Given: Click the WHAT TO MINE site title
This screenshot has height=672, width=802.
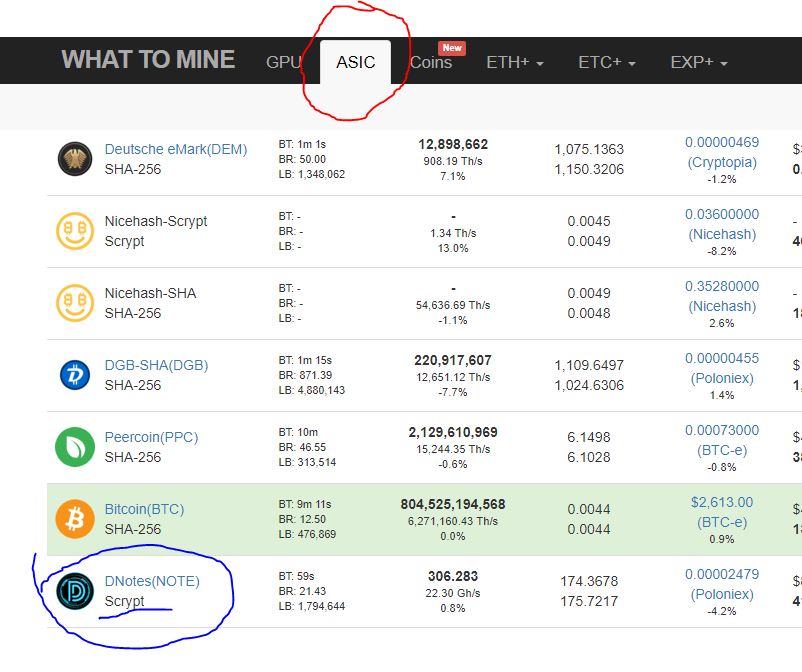Looking at the screenshot, I should 148,60.
